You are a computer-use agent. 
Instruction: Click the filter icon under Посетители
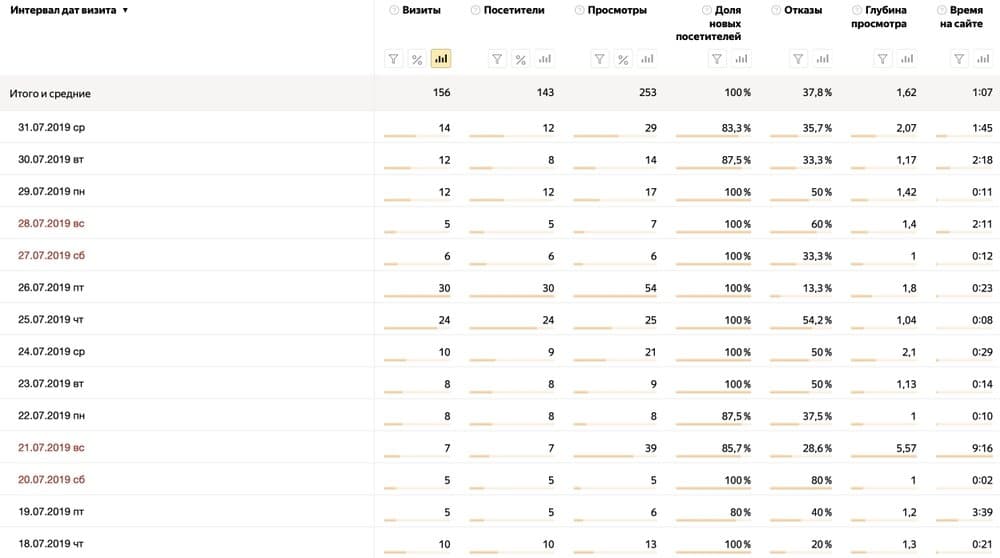pos(497,59)
